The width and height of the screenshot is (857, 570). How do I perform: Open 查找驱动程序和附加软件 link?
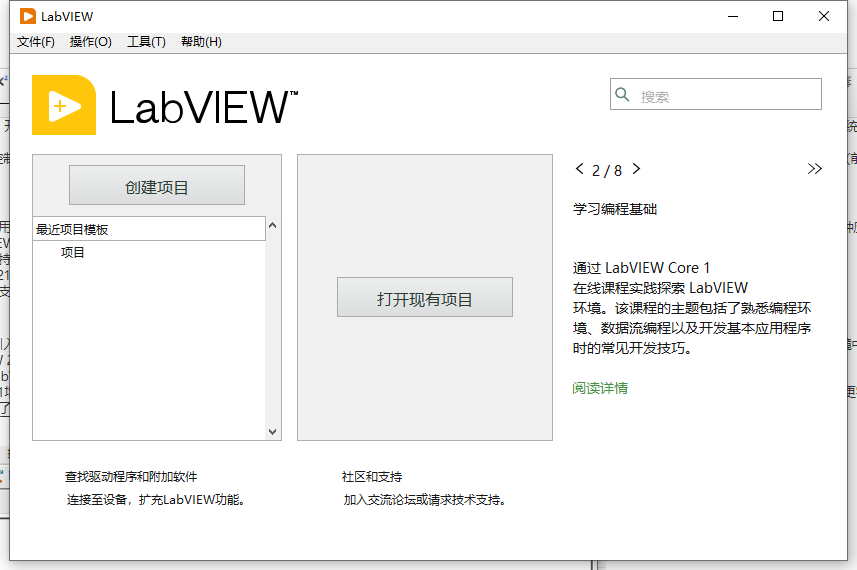[131, 477]
